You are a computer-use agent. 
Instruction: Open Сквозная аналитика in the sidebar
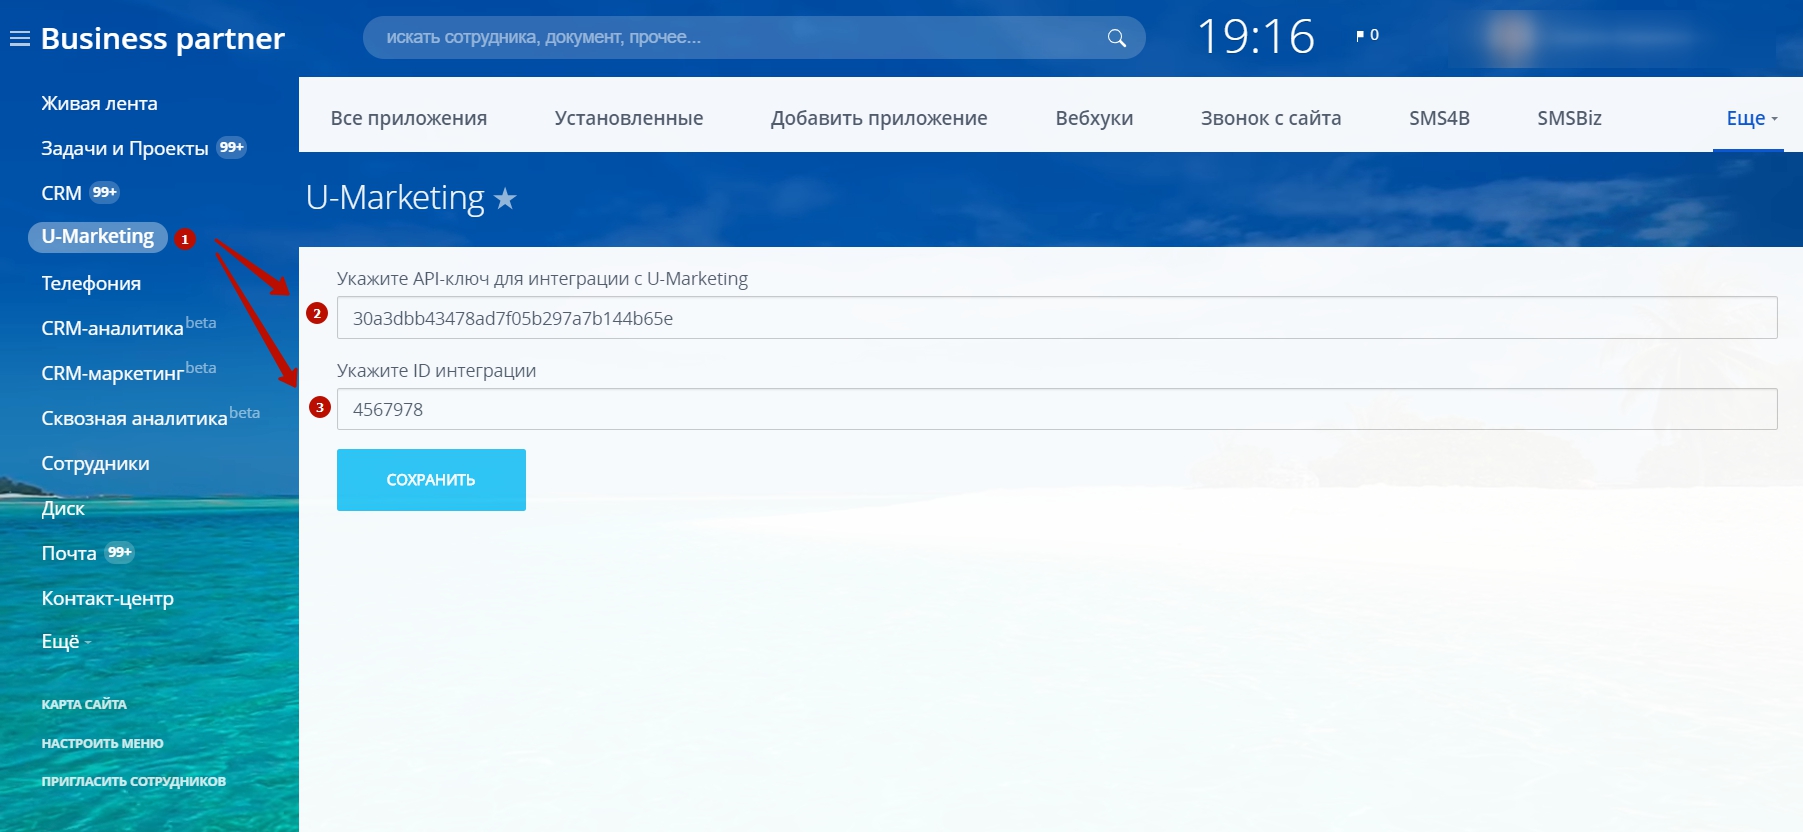pos(134,418)
